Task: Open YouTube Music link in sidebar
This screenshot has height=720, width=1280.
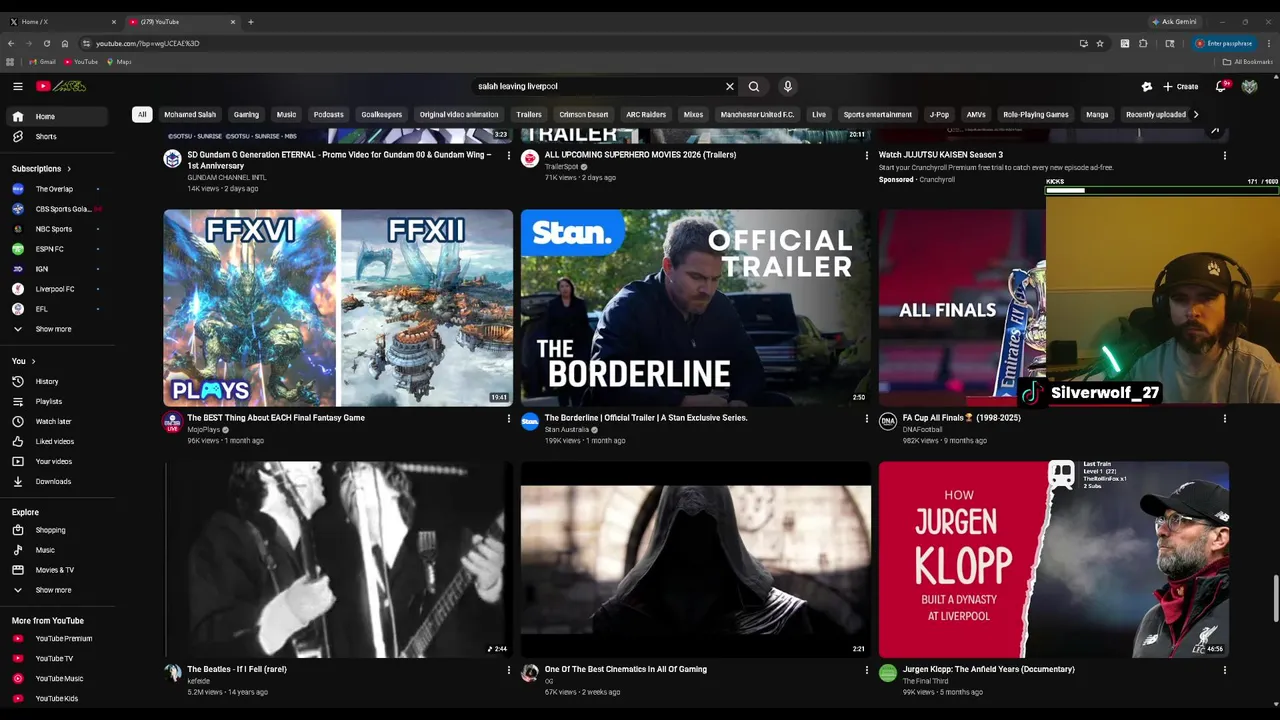Action: (x=57, y=678)
